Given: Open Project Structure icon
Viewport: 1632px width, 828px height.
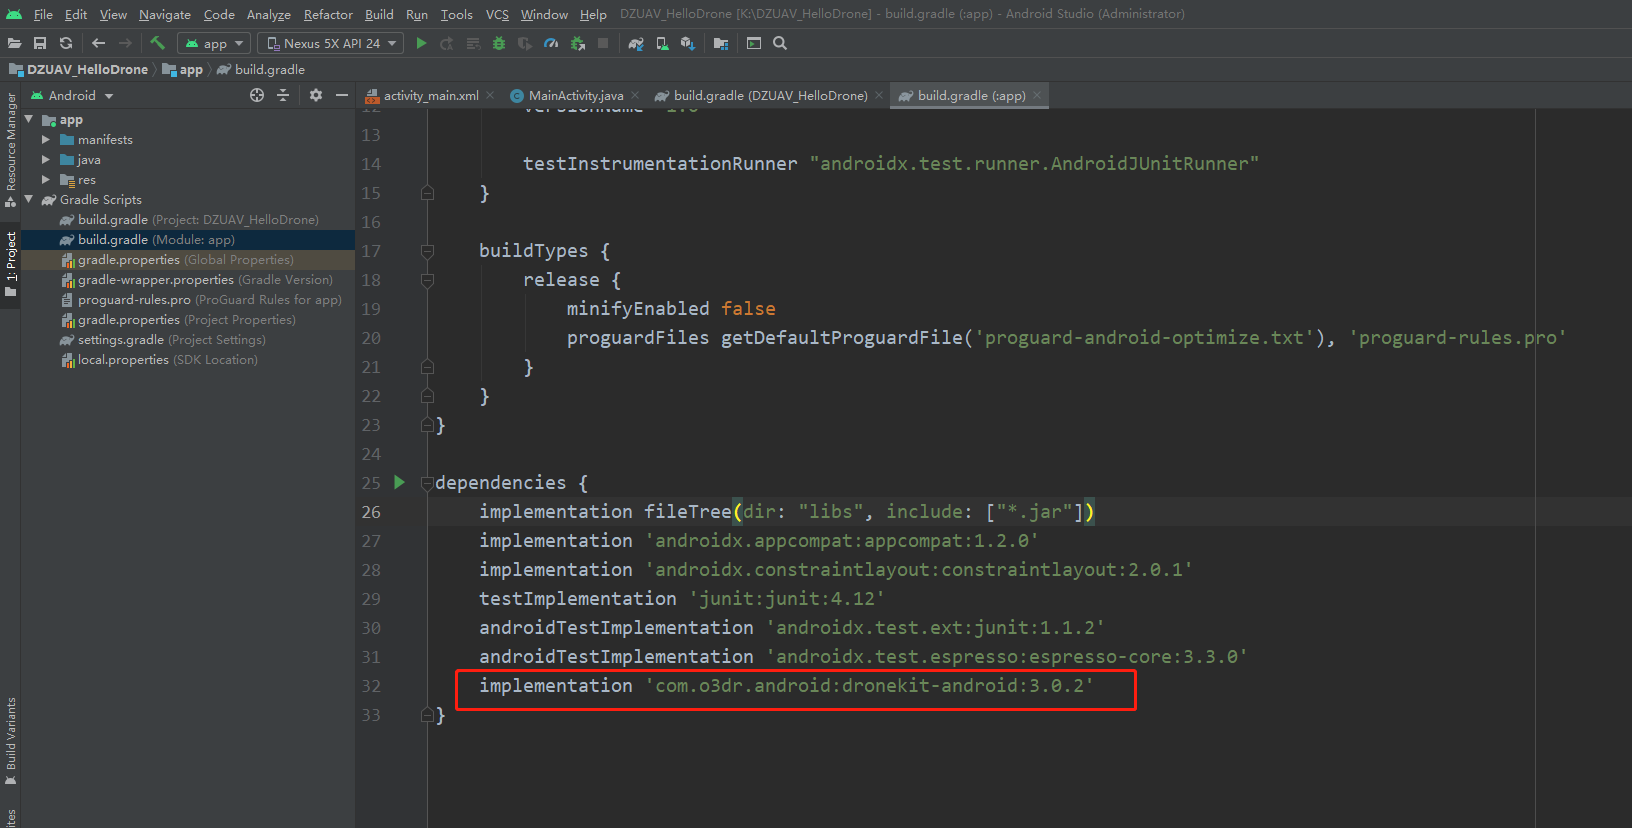Looking at the screenshot, I should point(721,43).
